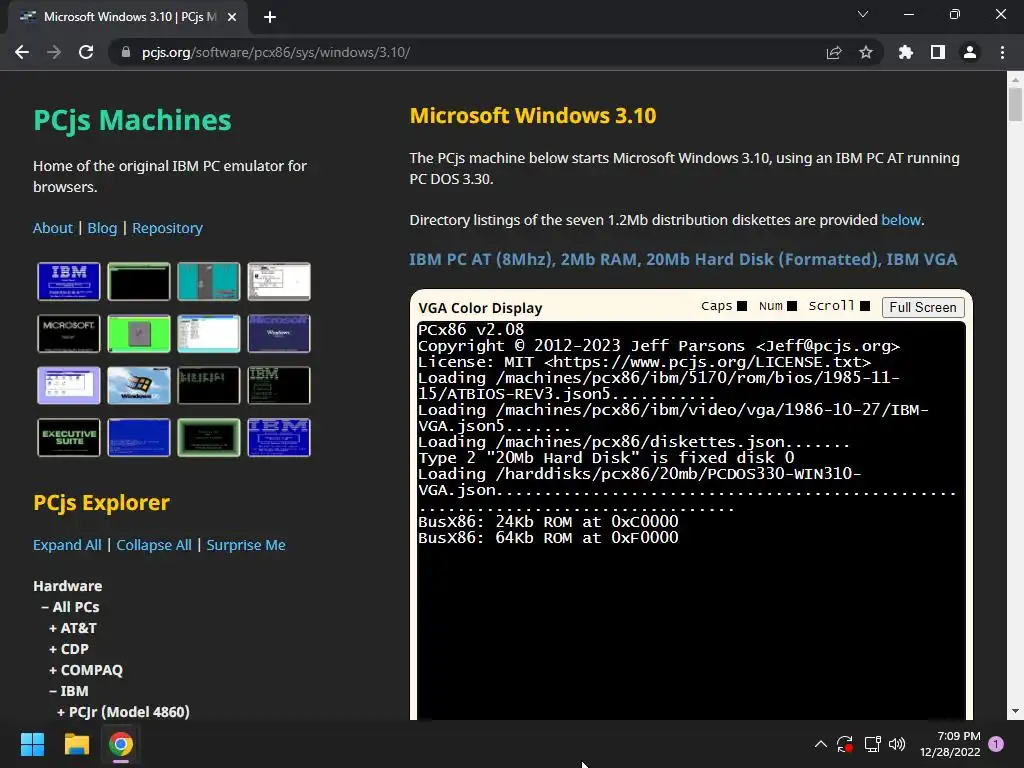Image resolution: width=1024 pixels, height=768 pixels.
Task: Share this page from address bar
Action: pyautogui.click(x=834, y=52)
